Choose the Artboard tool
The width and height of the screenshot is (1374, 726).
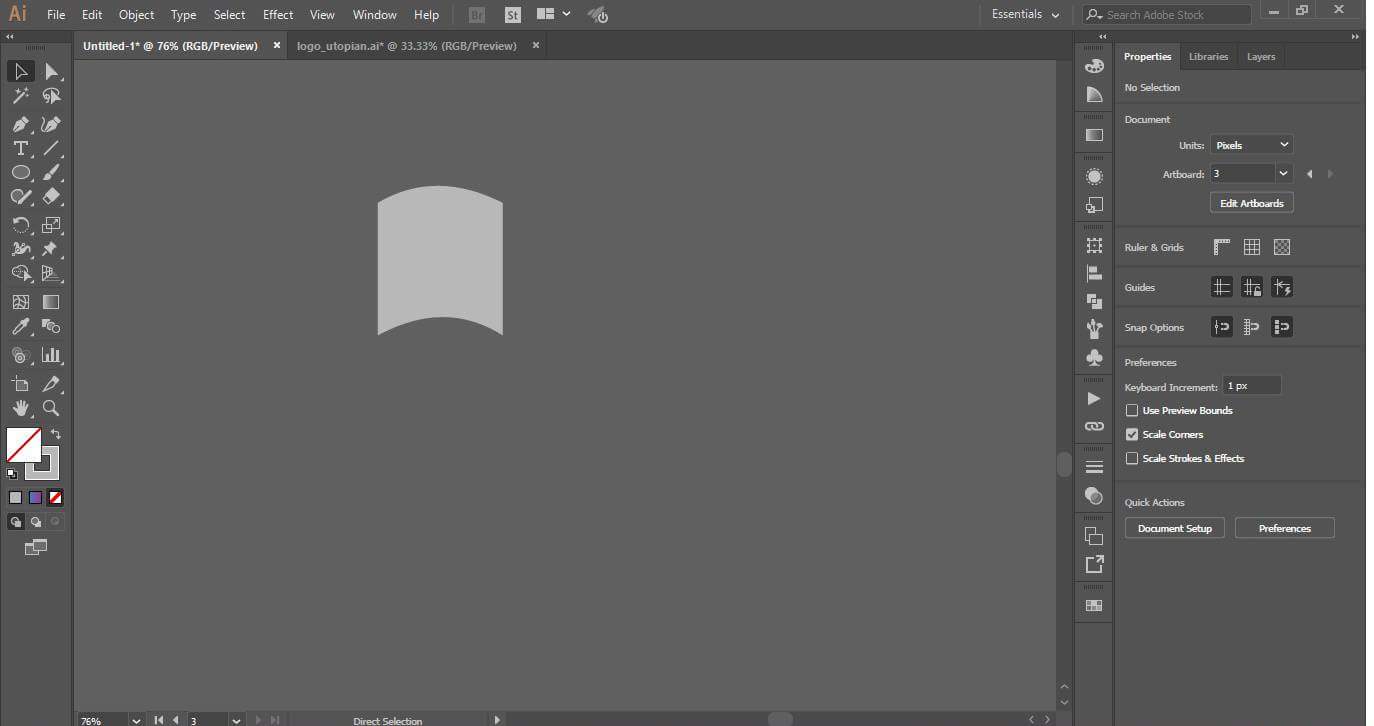[x=20, y=384]
